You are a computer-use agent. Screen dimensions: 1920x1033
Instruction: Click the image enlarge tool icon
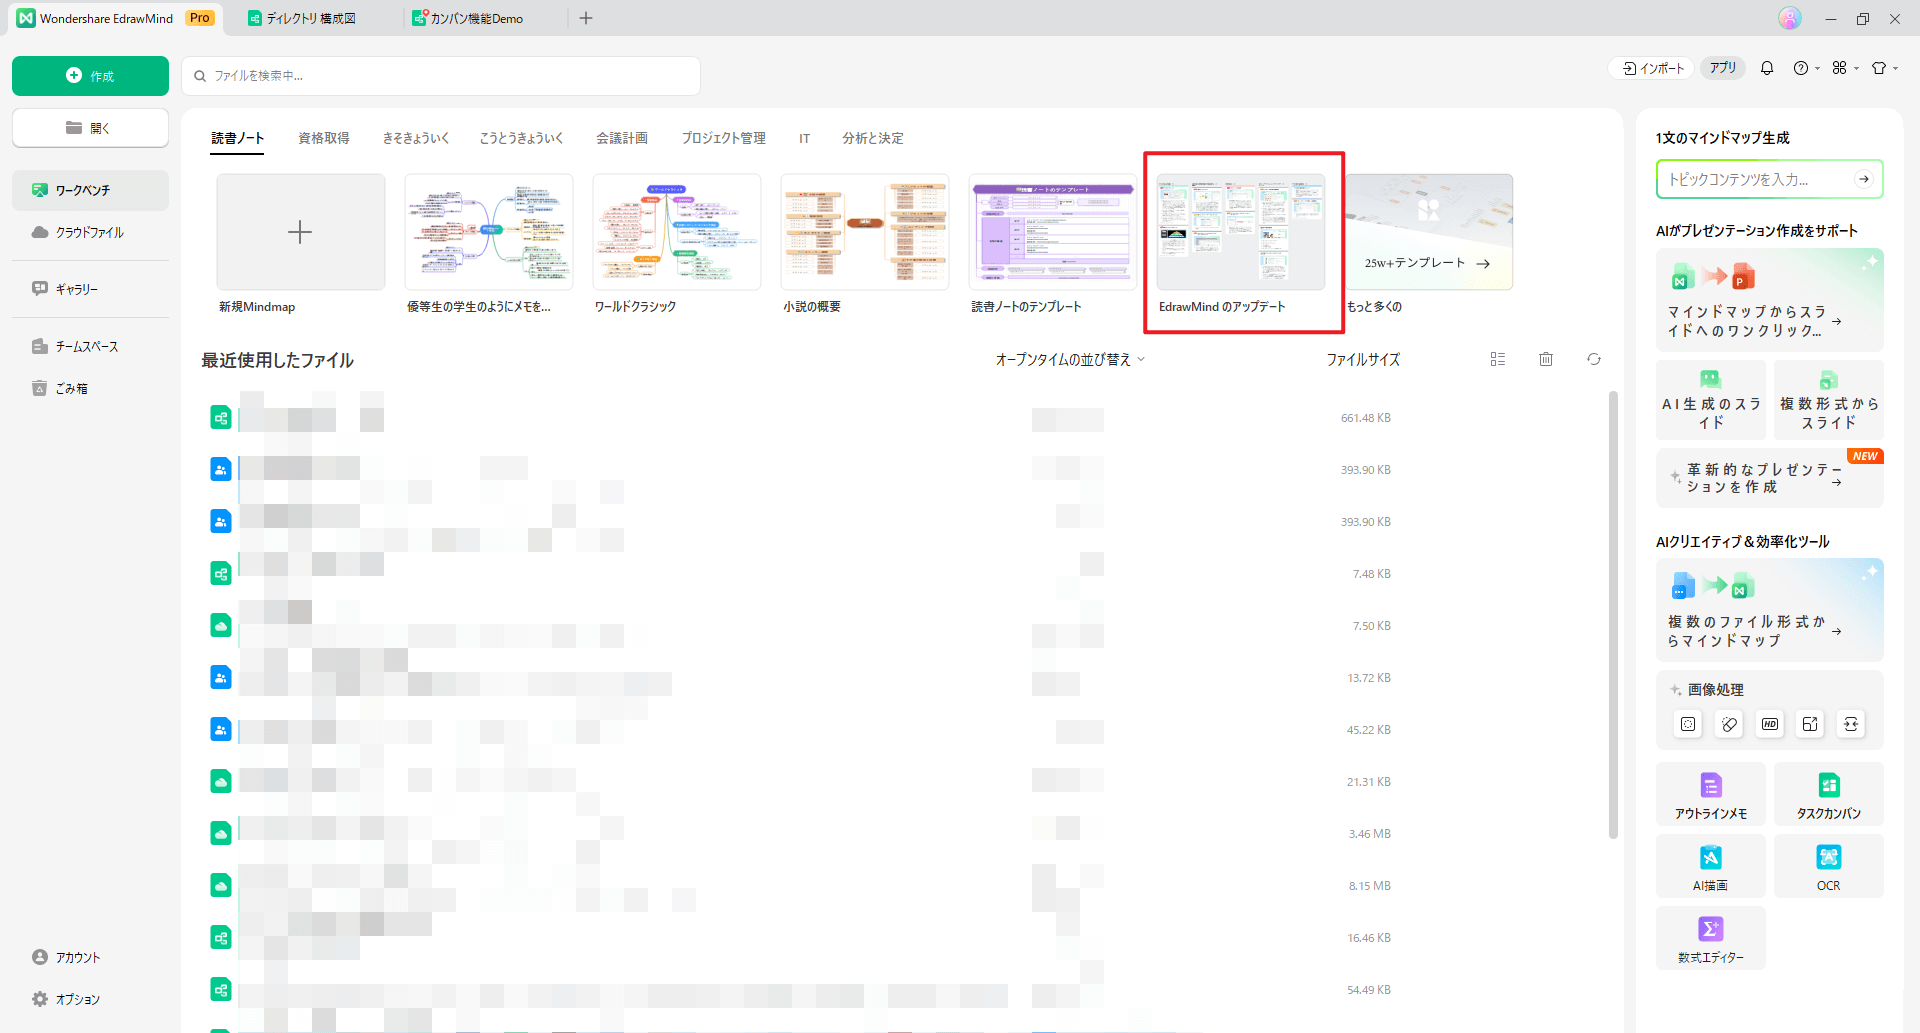tap(1810, 724)
